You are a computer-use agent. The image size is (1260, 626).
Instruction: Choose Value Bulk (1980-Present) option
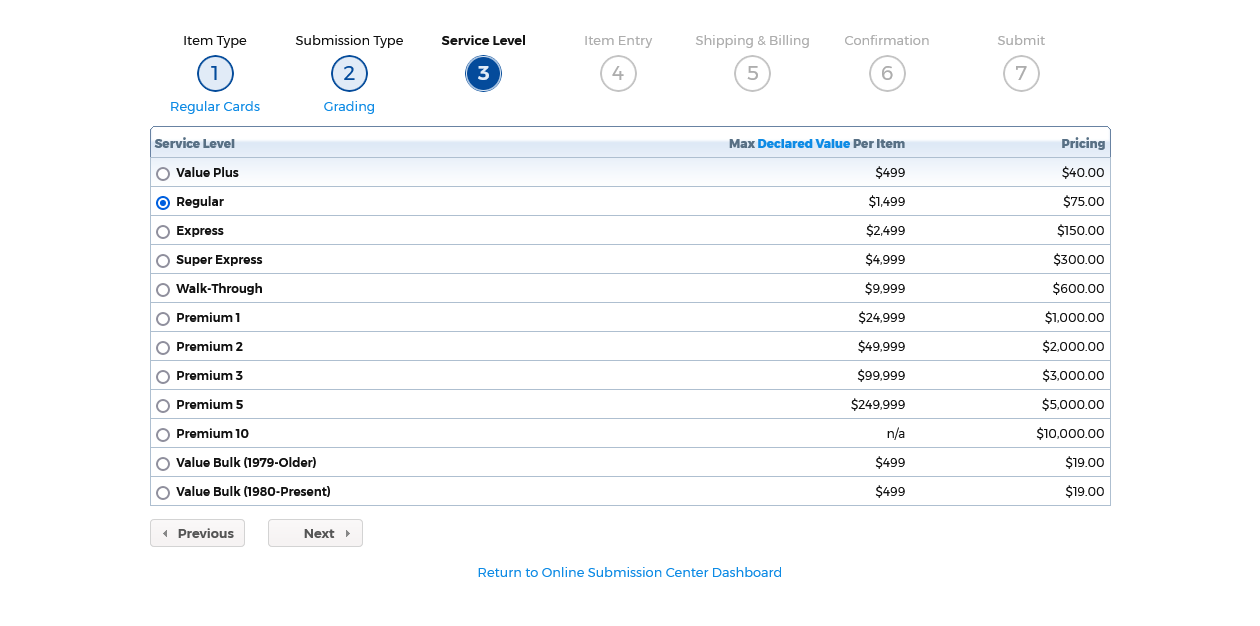163,493
